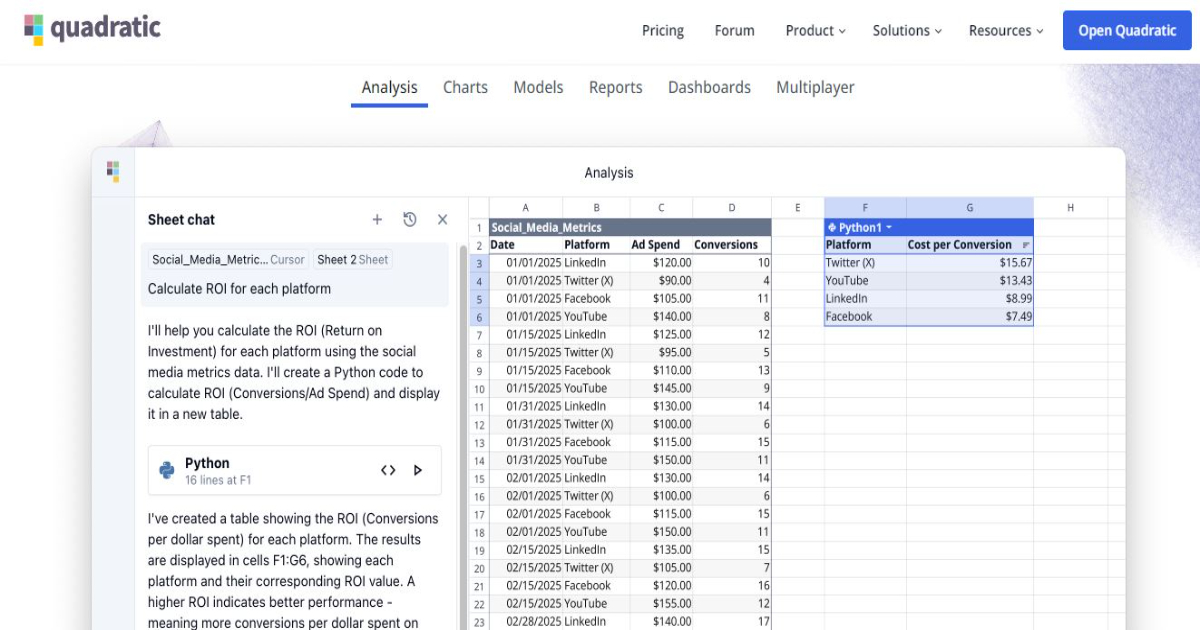Switch to the Dashboards tab
The width and height of the screenshot is (1200, 630).
pyautogui.click(x=709, y=88)
